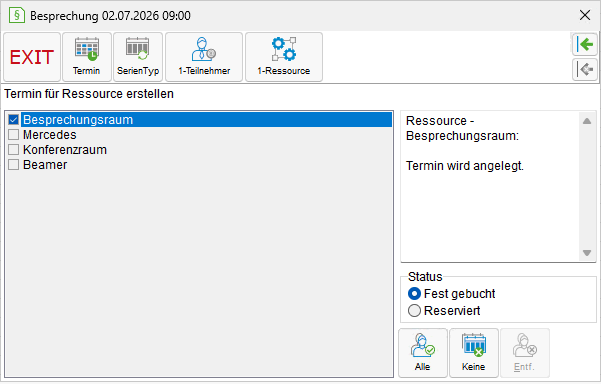Open the 1-Teilnehmer participant button
601x384 pixels.
(204, 57)
